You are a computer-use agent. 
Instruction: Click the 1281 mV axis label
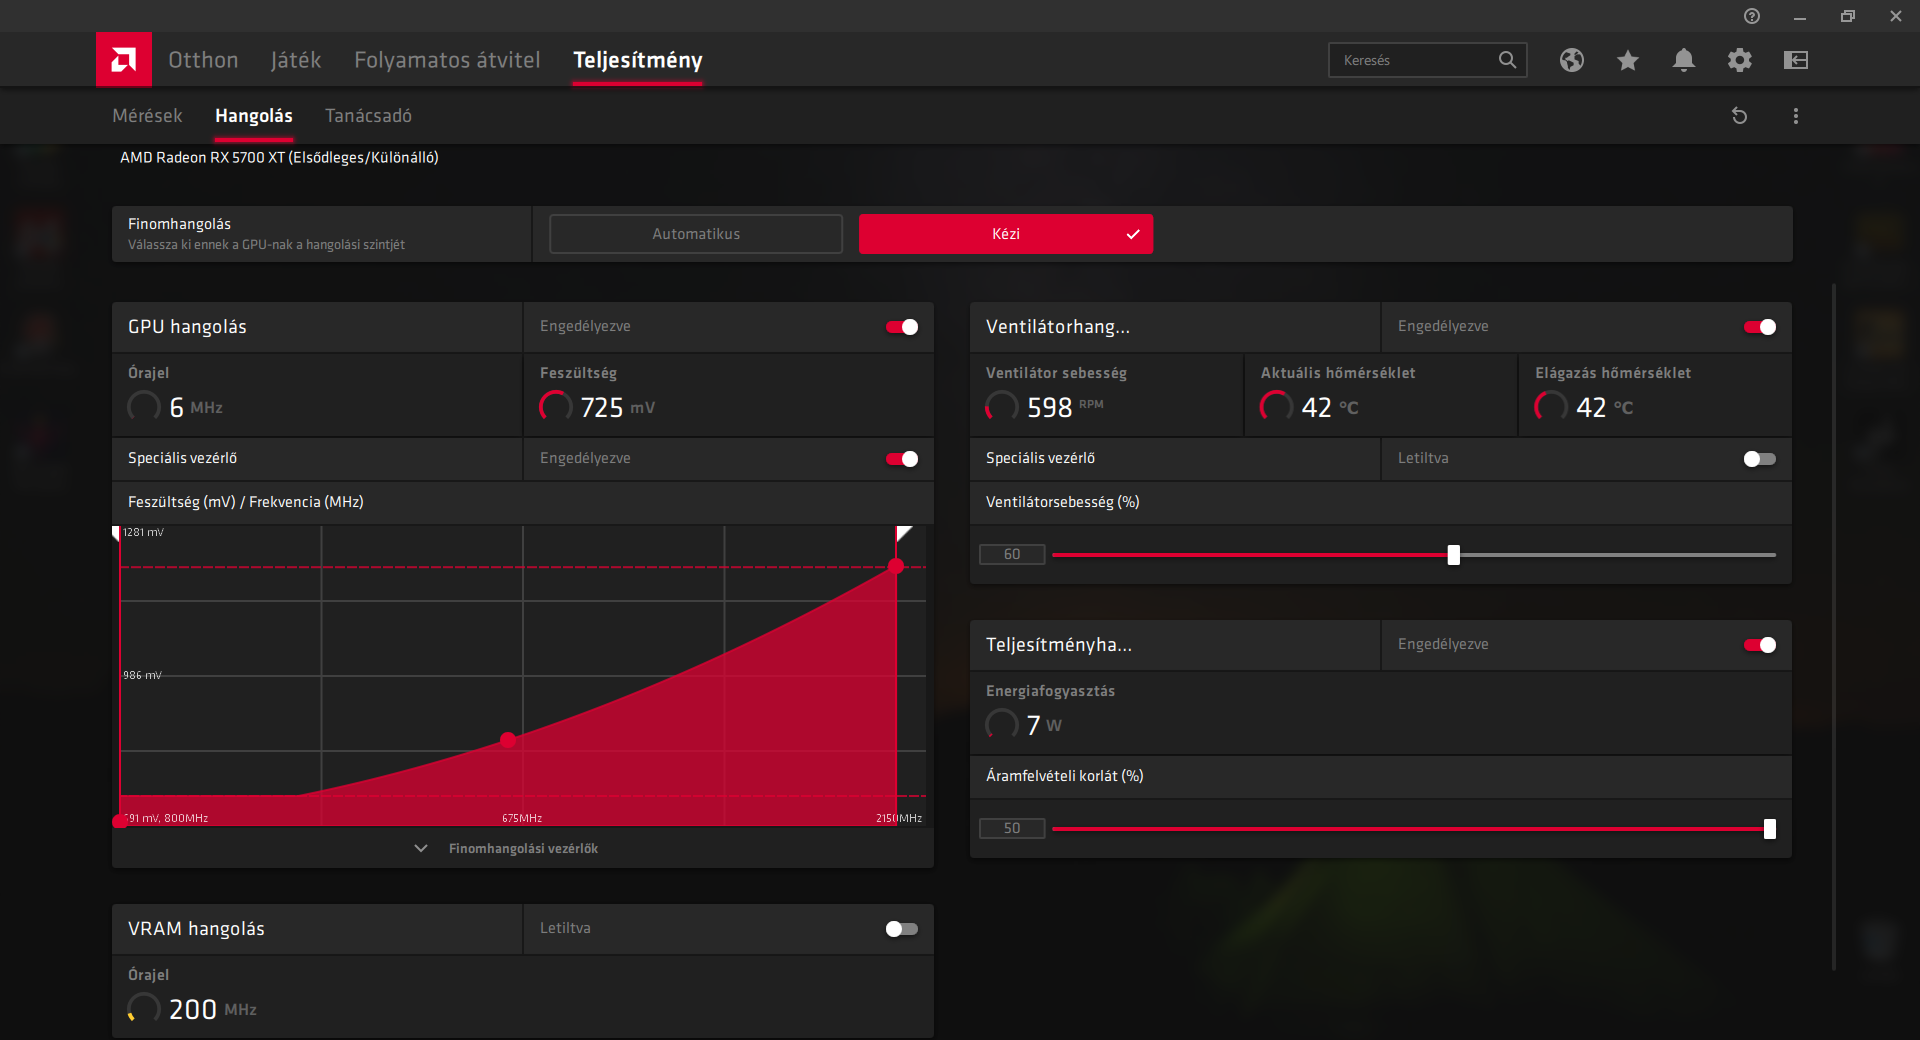coord(143,532)
